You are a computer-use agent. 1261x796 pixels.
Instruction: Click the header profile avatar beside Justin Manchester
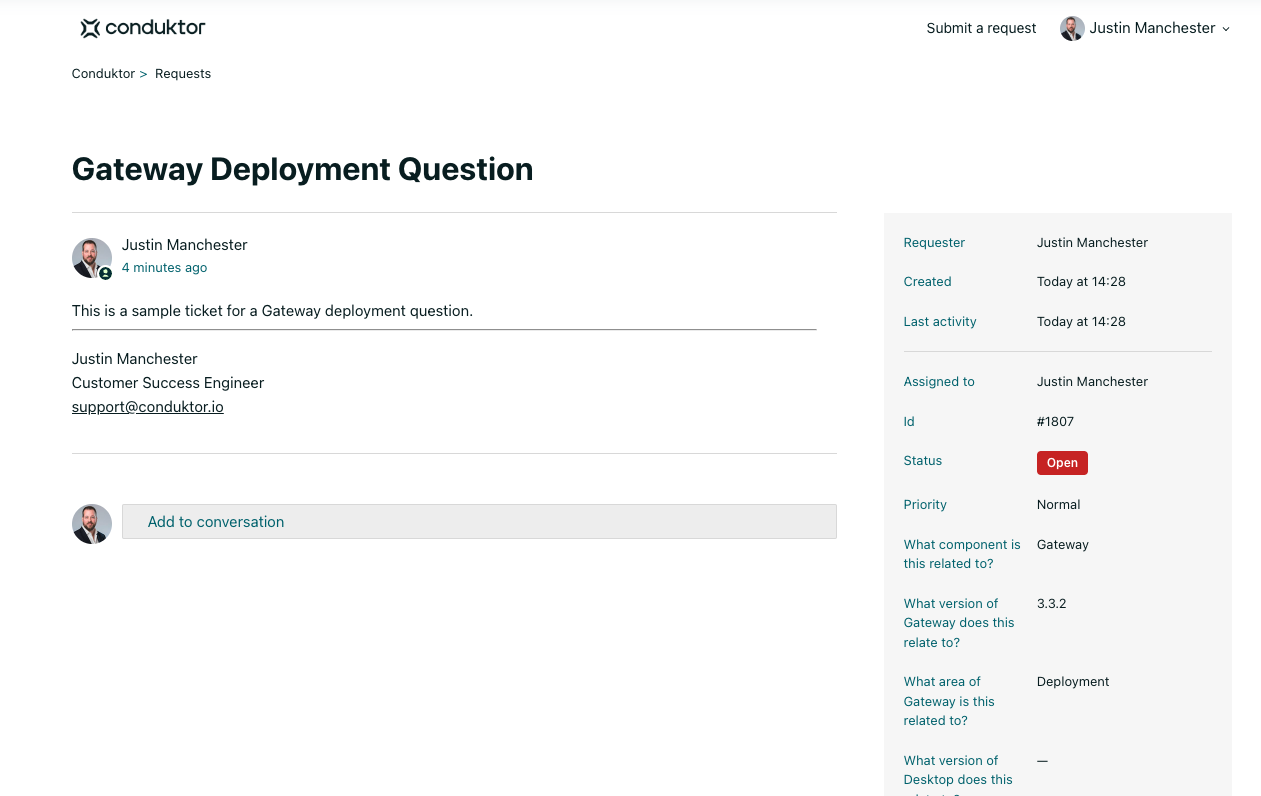1072,28
